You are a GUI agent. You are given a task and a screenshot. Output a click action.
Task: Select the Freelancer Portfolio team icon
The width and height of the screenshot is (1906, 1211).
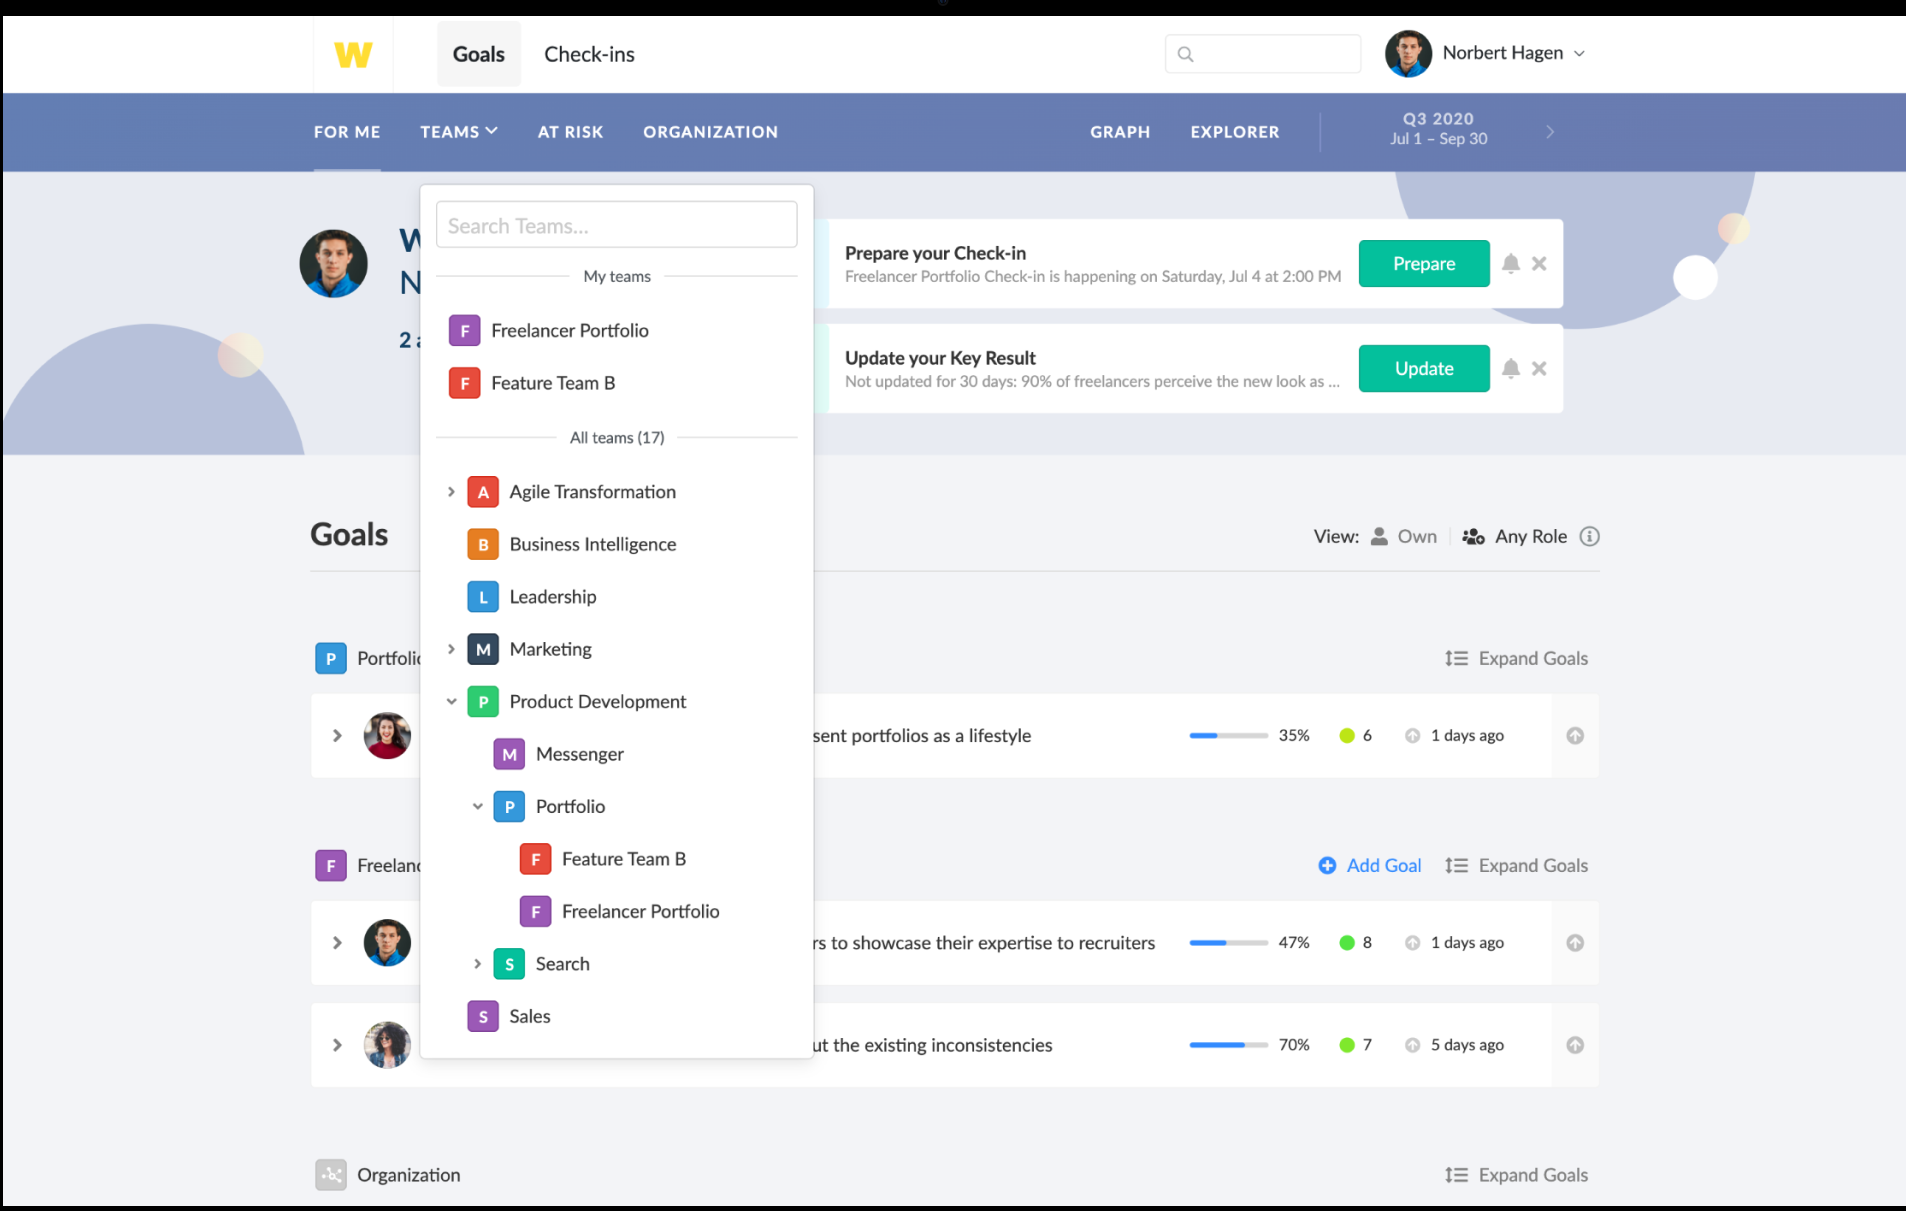[x=464, y=330]
